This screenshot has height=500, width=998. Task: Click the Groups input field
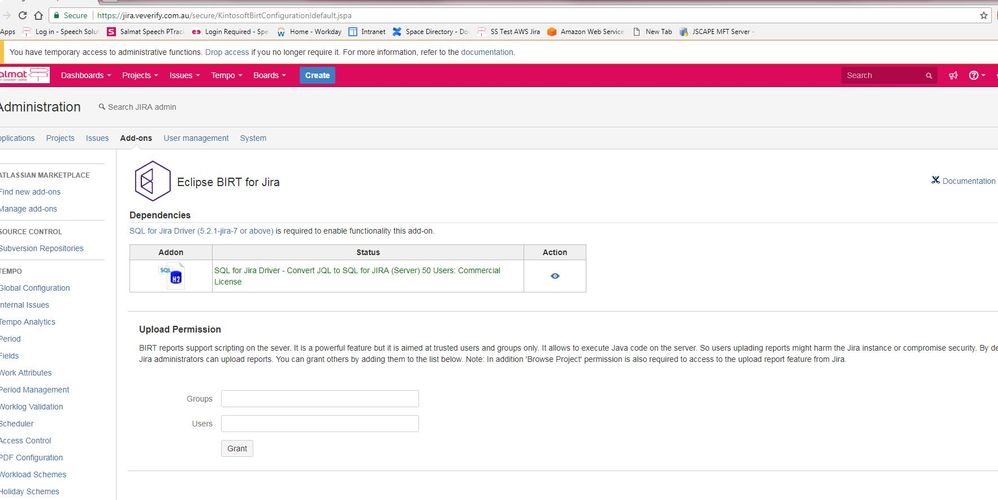(x=320, y=399)
